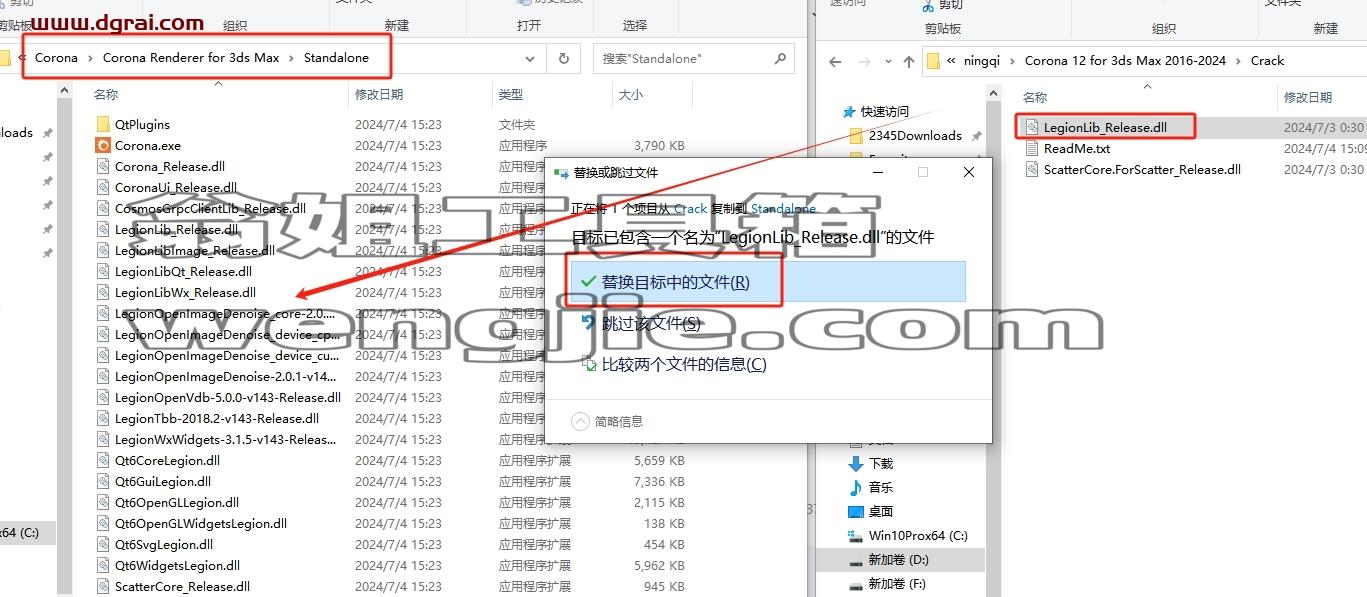Choose 跳过该文件(S) option
1367x597 pixels.
pos(651,324)
